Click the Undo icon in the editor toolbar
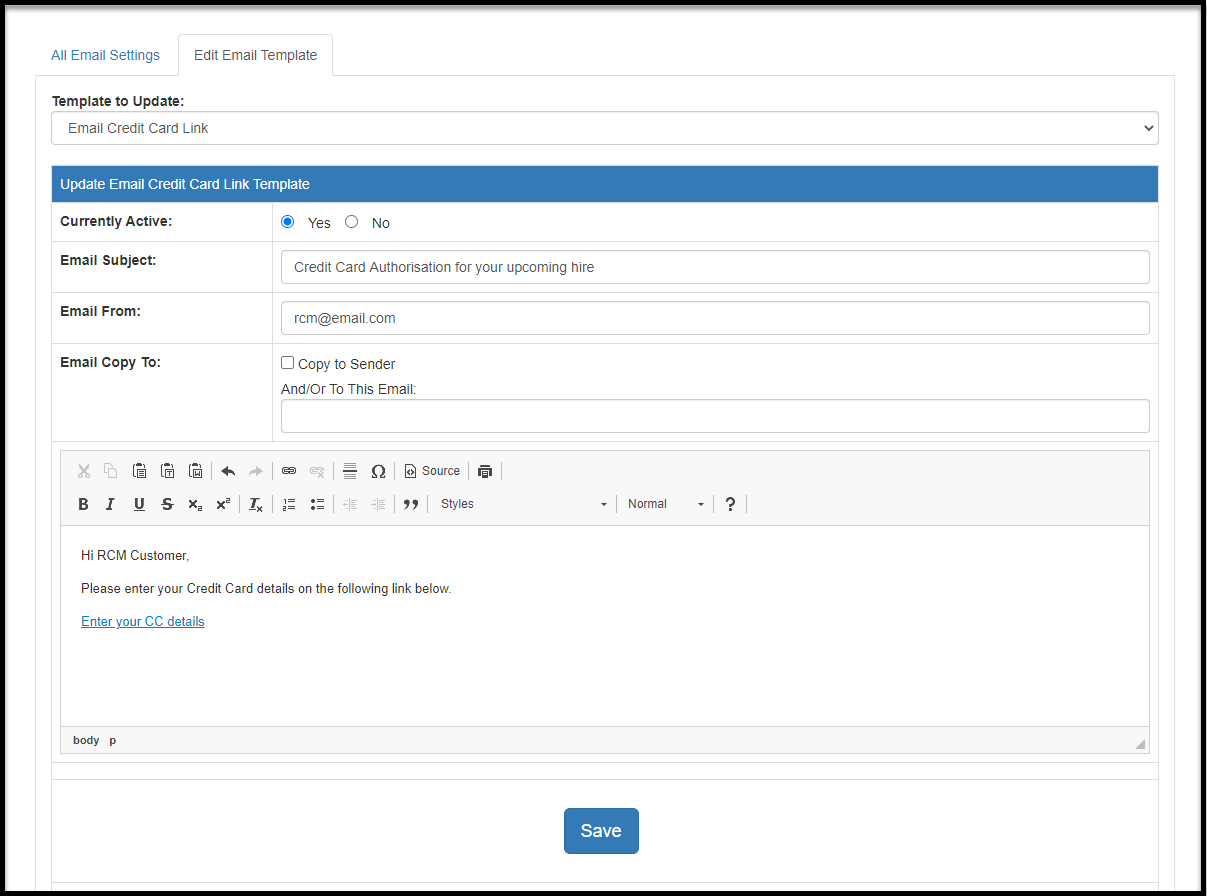Image resolution: width=1207 pixels, height=896 pixels. pyautogui.click(x=227, y=470)
